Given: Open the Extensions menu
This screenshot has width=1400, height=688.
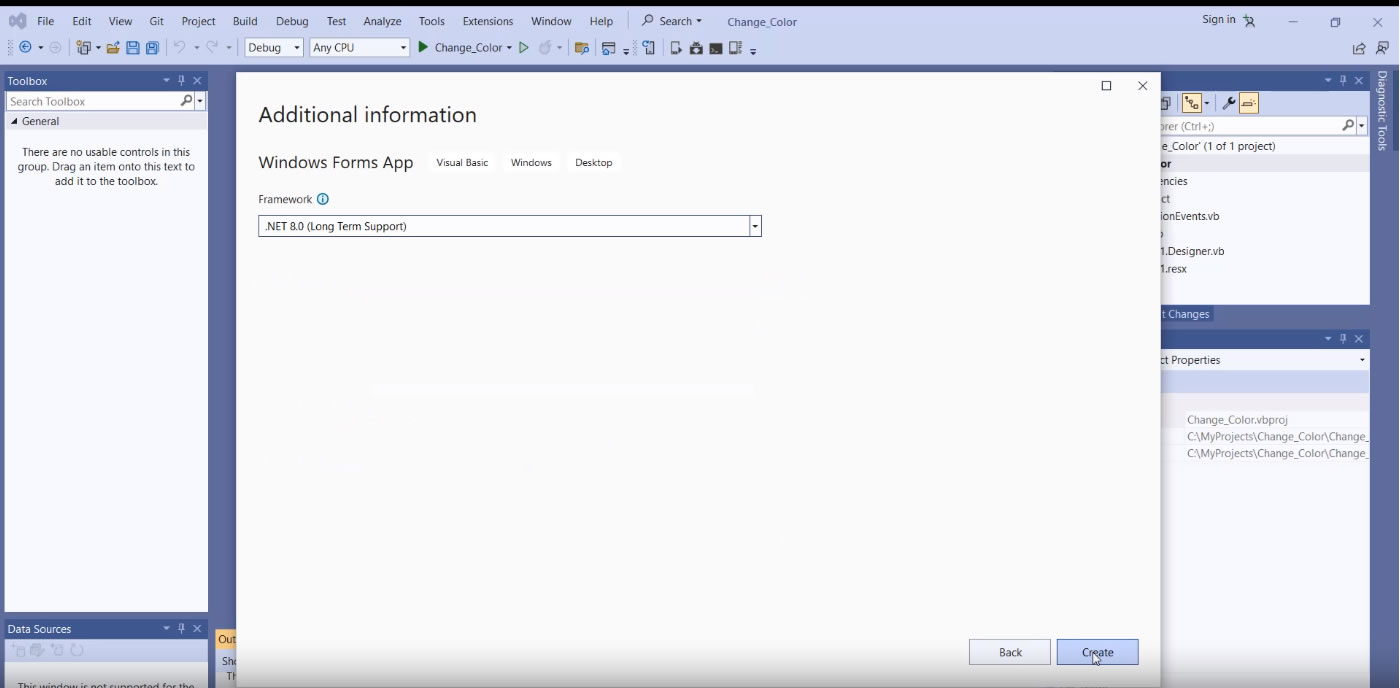Looking at the screenshot, I should [487, 21].
